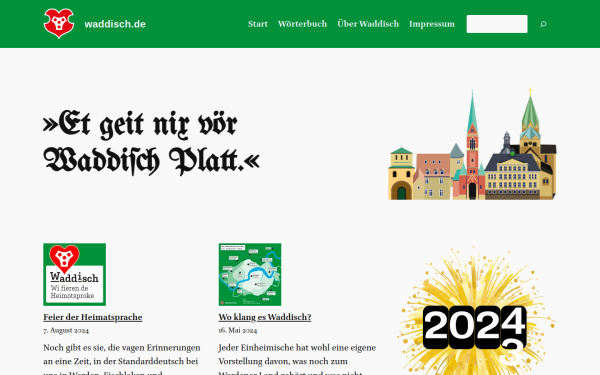Click the headline Et geit nix vör Waddisch Platt

click(x=151, y=143)
